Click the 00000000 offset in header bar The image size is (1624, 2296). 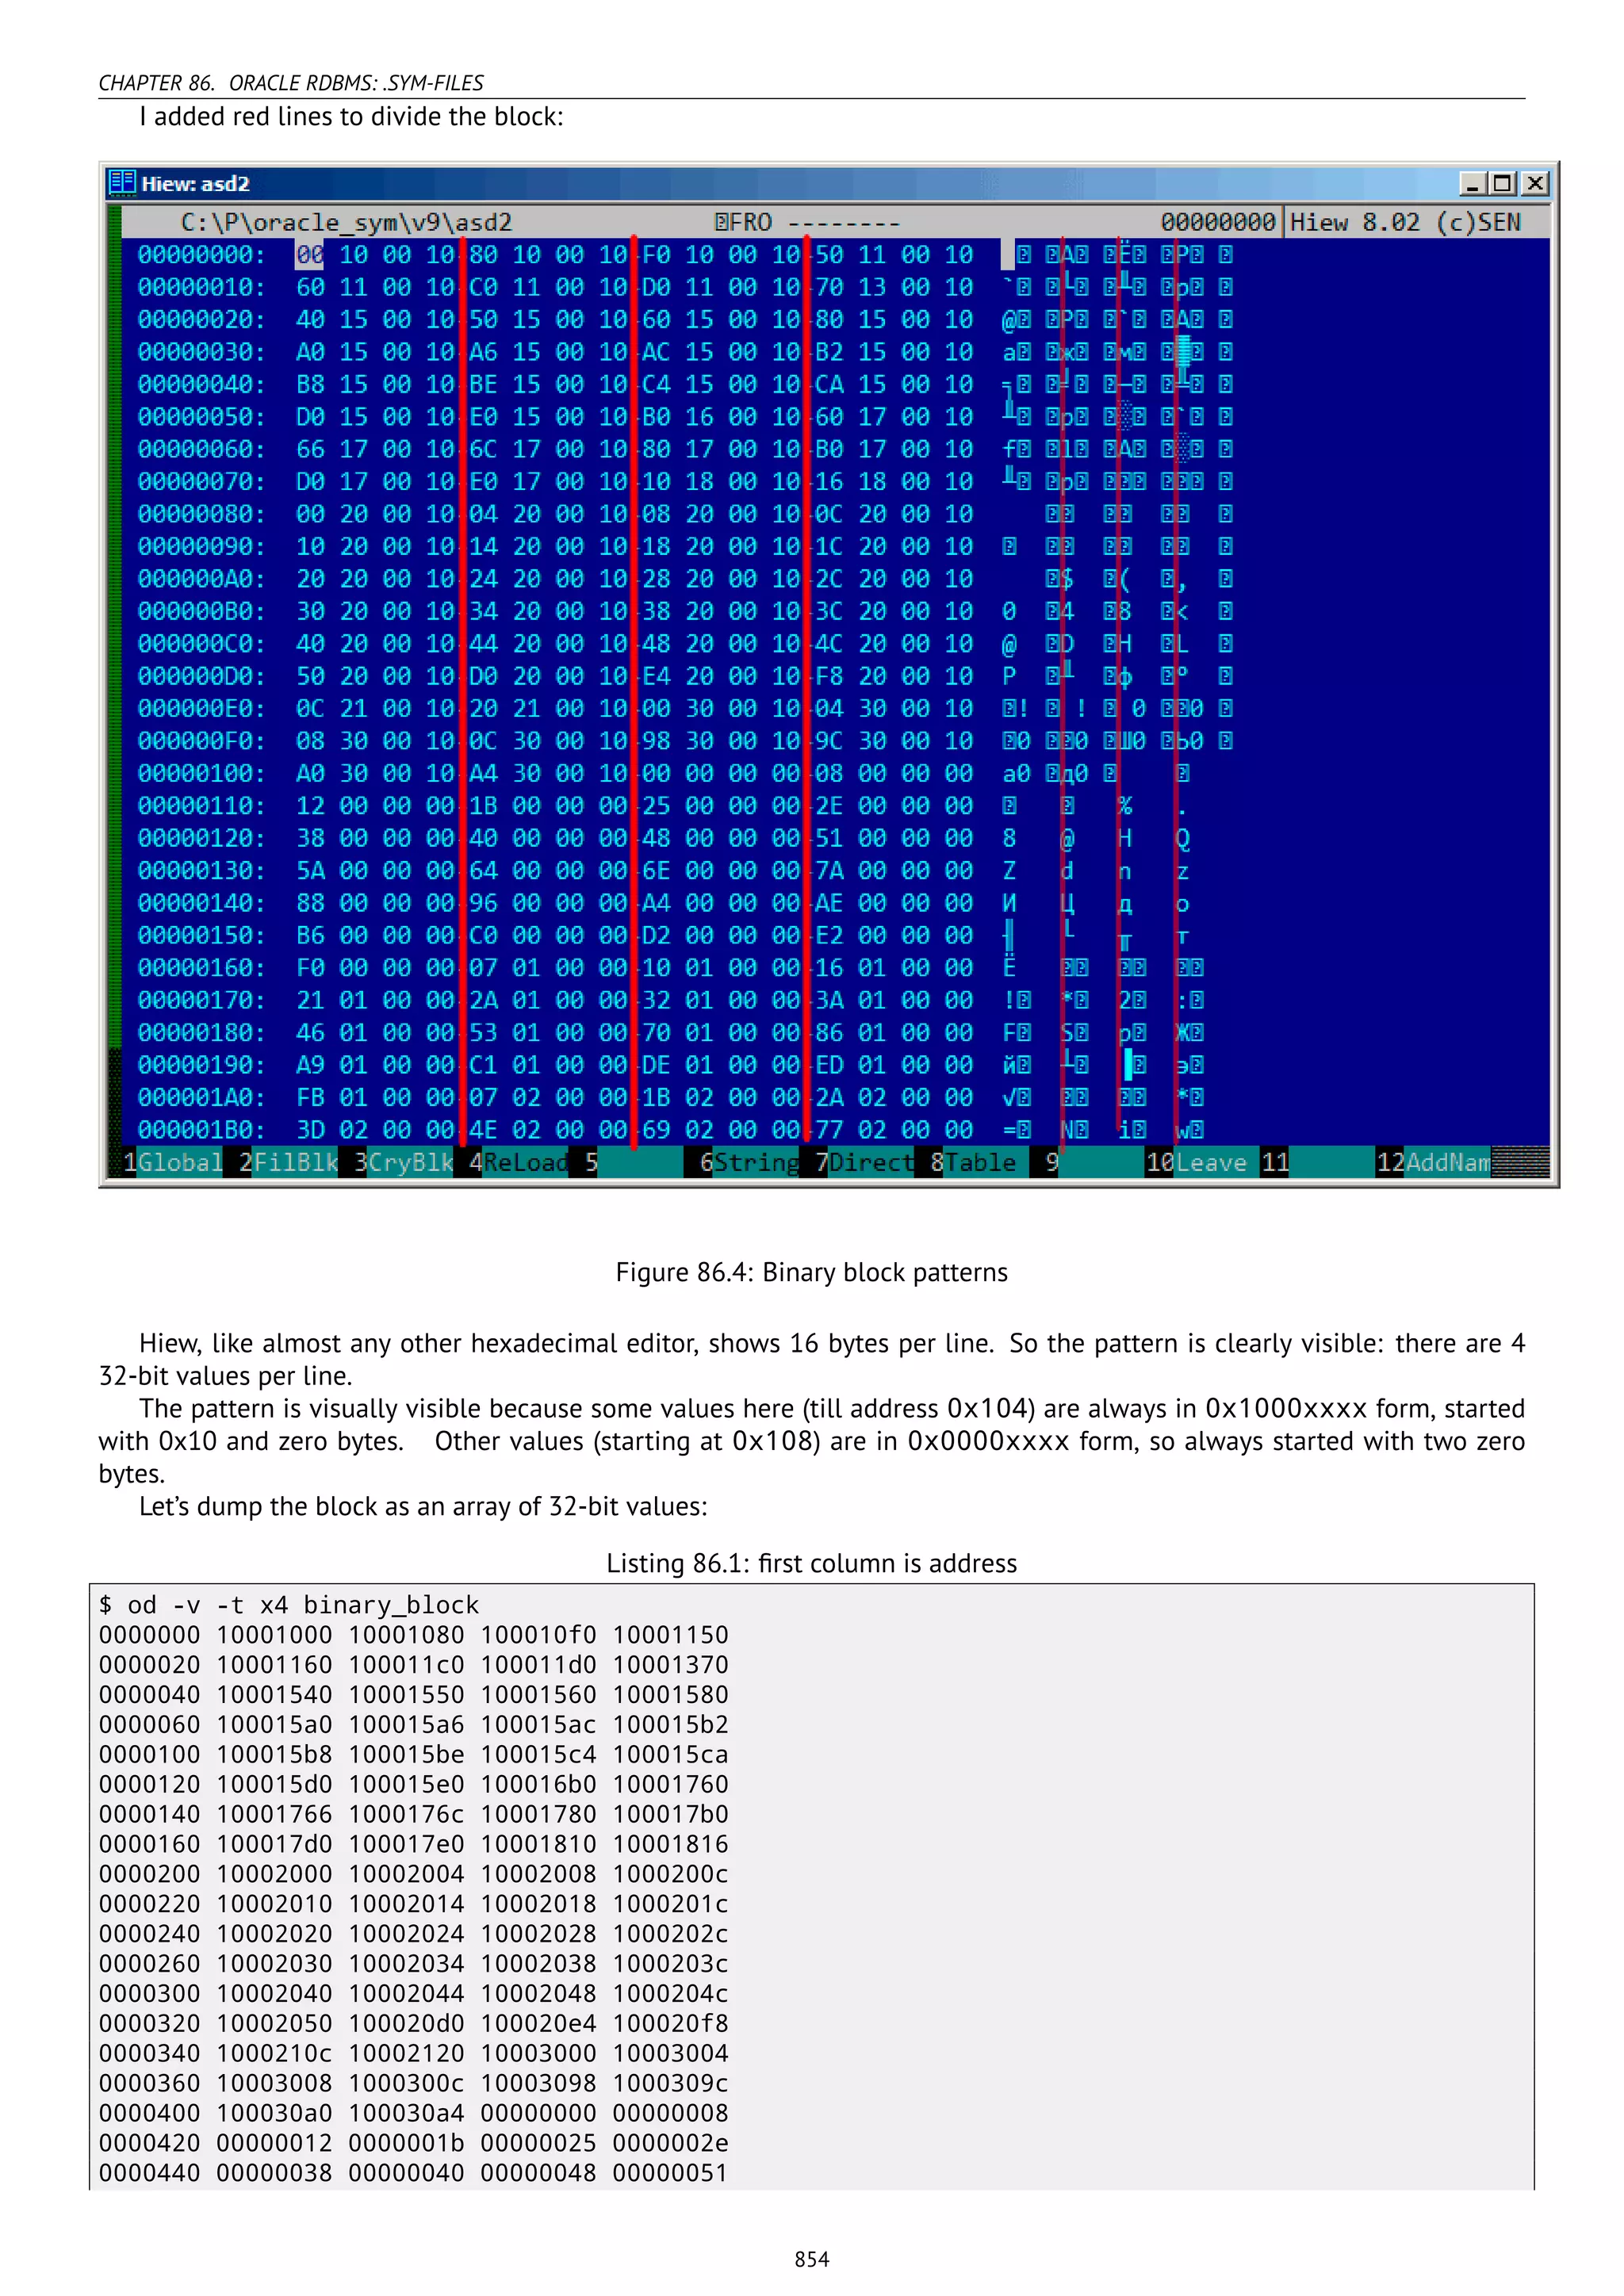(1218, 222)
